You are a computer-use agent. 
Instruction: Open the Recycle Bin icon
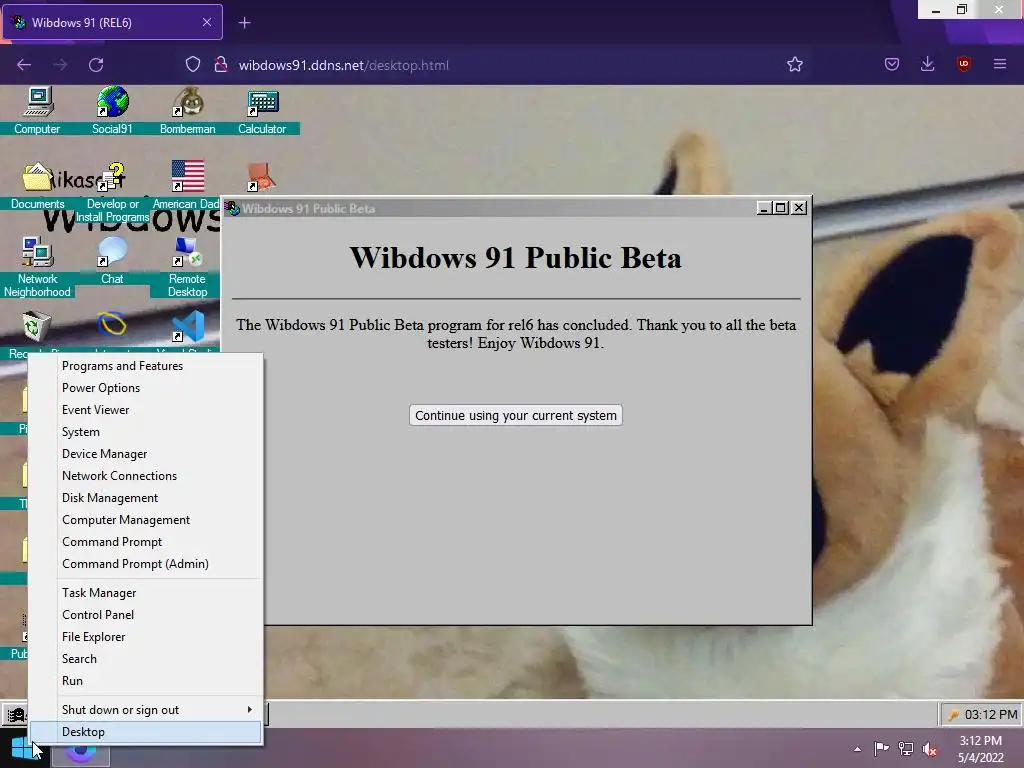(x=37, y=327)
